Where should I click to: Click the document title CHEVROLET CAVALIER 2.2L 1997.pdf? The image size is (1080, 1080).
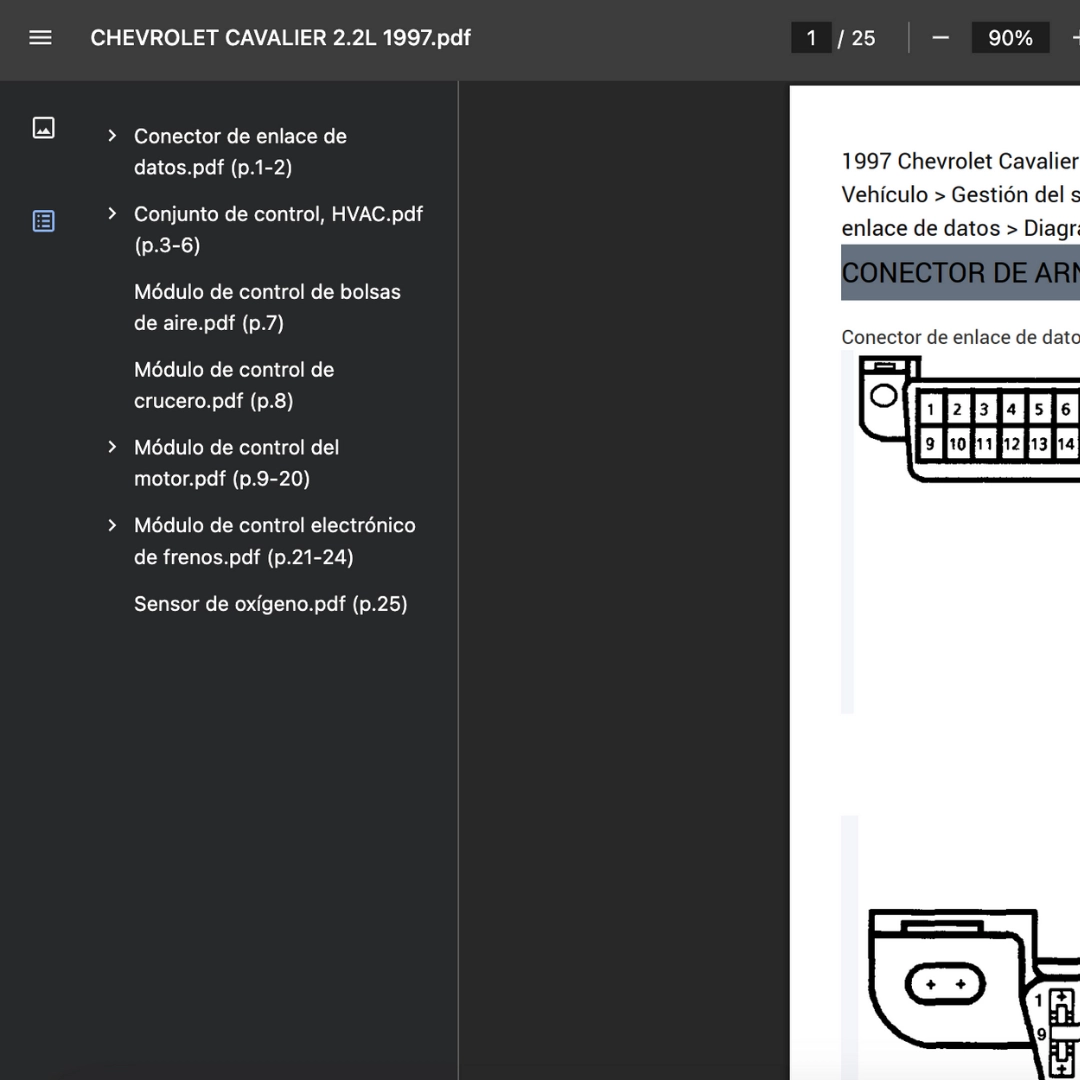click(x=281, y=38)
